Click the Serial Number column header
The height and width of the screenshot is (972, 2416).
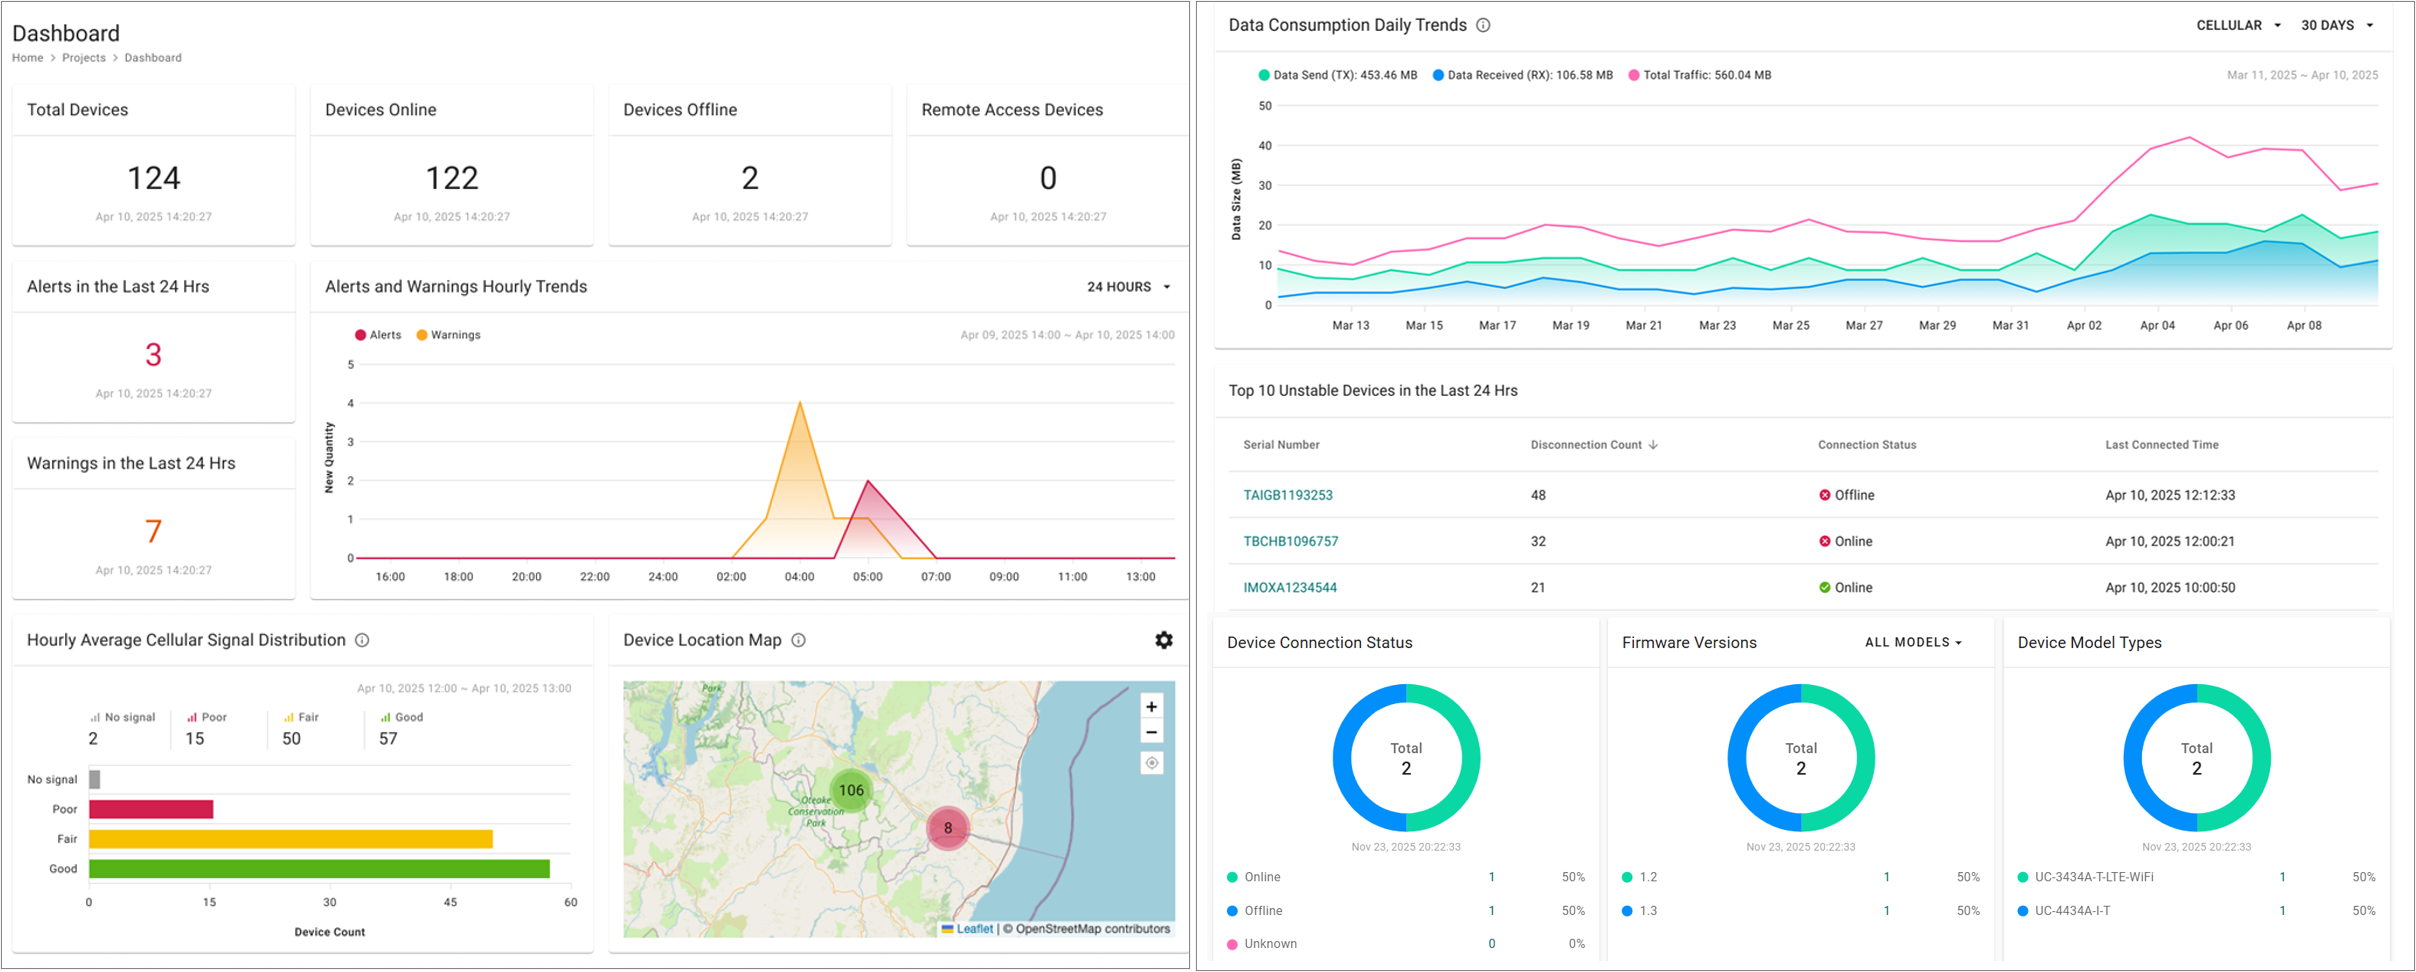tap(1281, 445)
